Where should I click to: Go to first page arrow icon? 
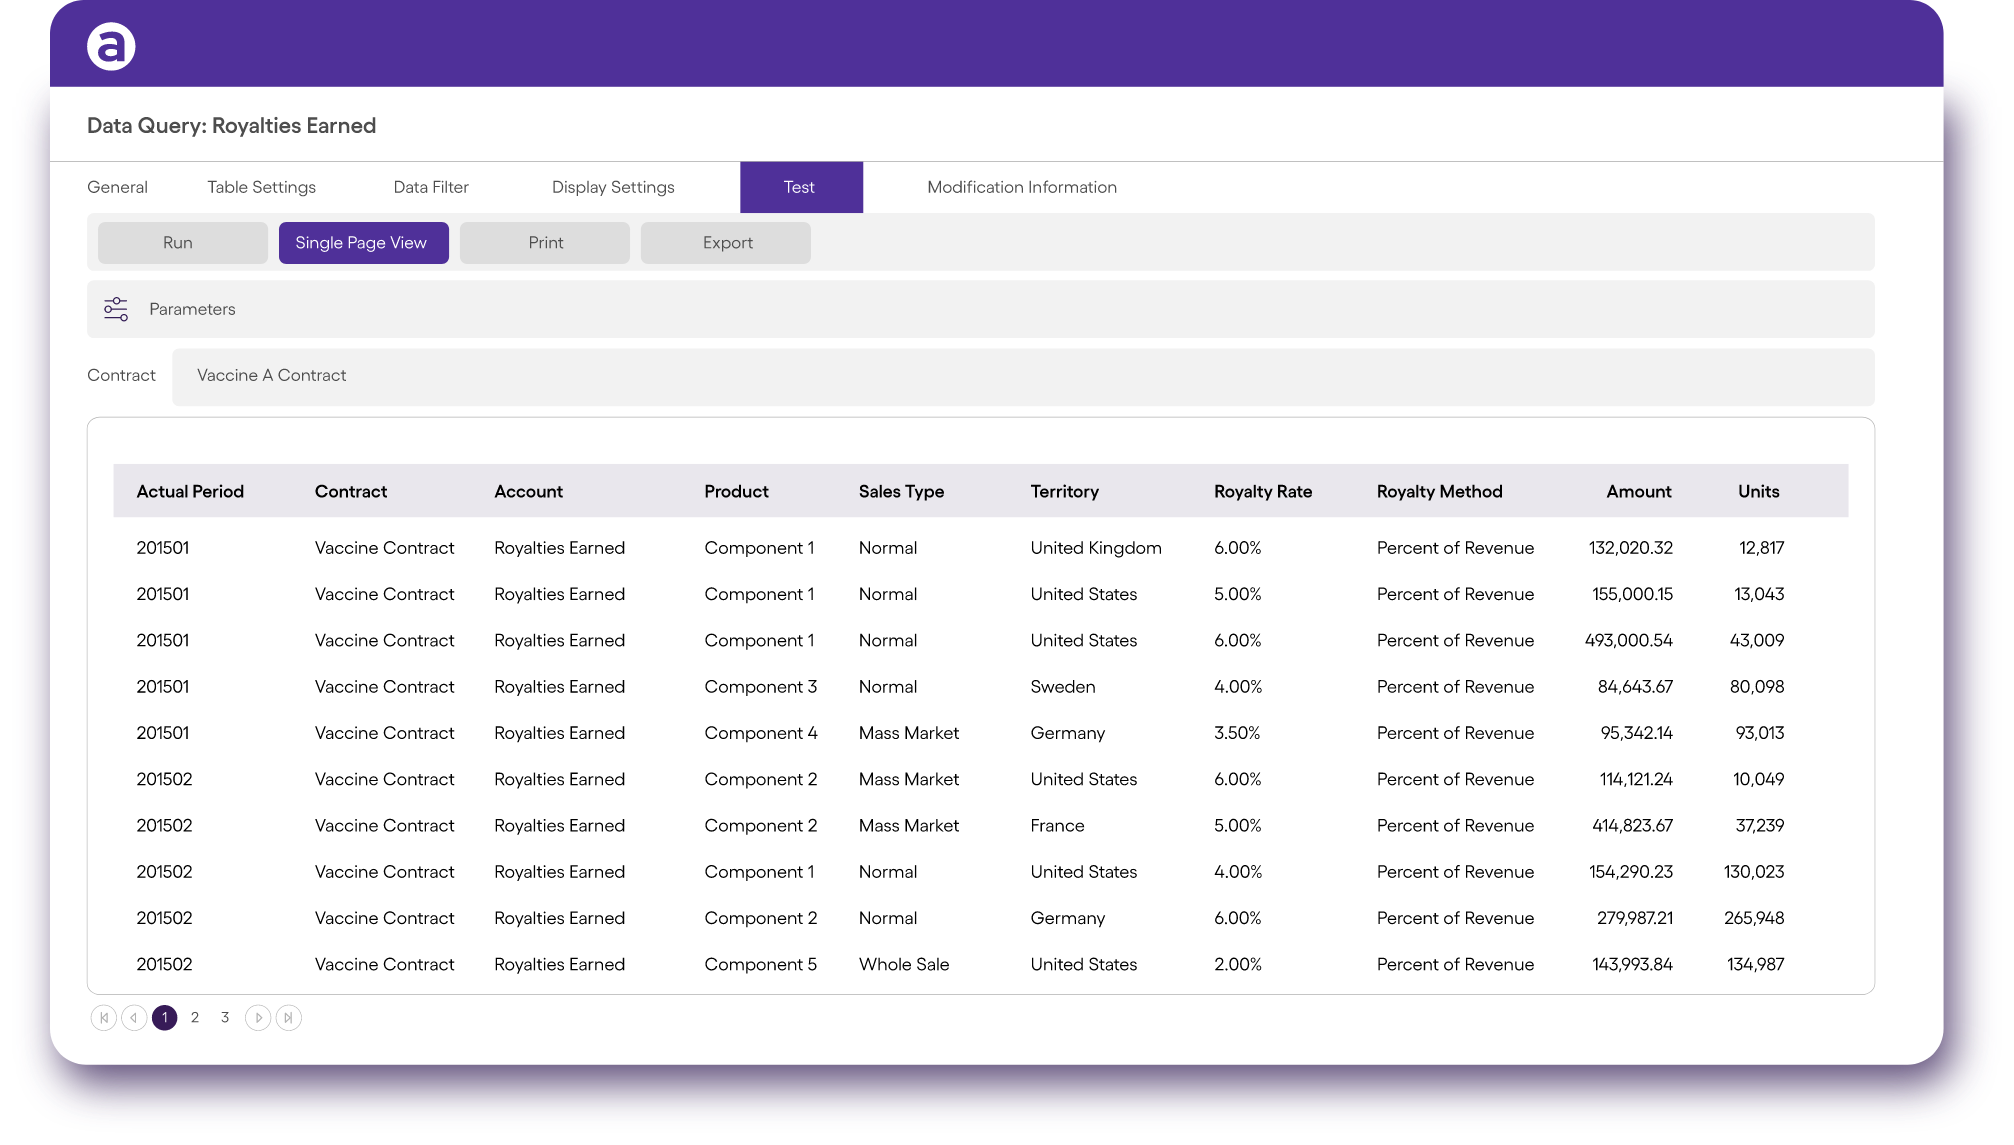[x=103, y=1018]
